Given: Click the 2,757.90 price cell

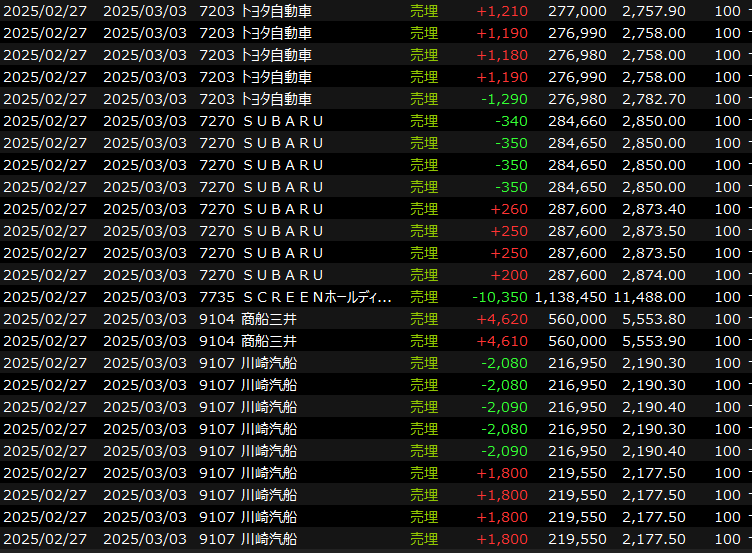Looking at the screenshot, I should pyautogui.click(x=653, y=11).
